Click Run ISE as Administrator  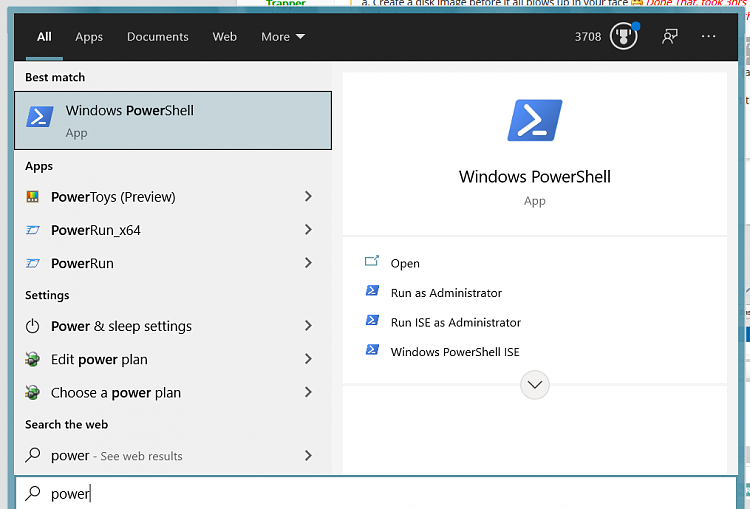click(x=455, y=322)
